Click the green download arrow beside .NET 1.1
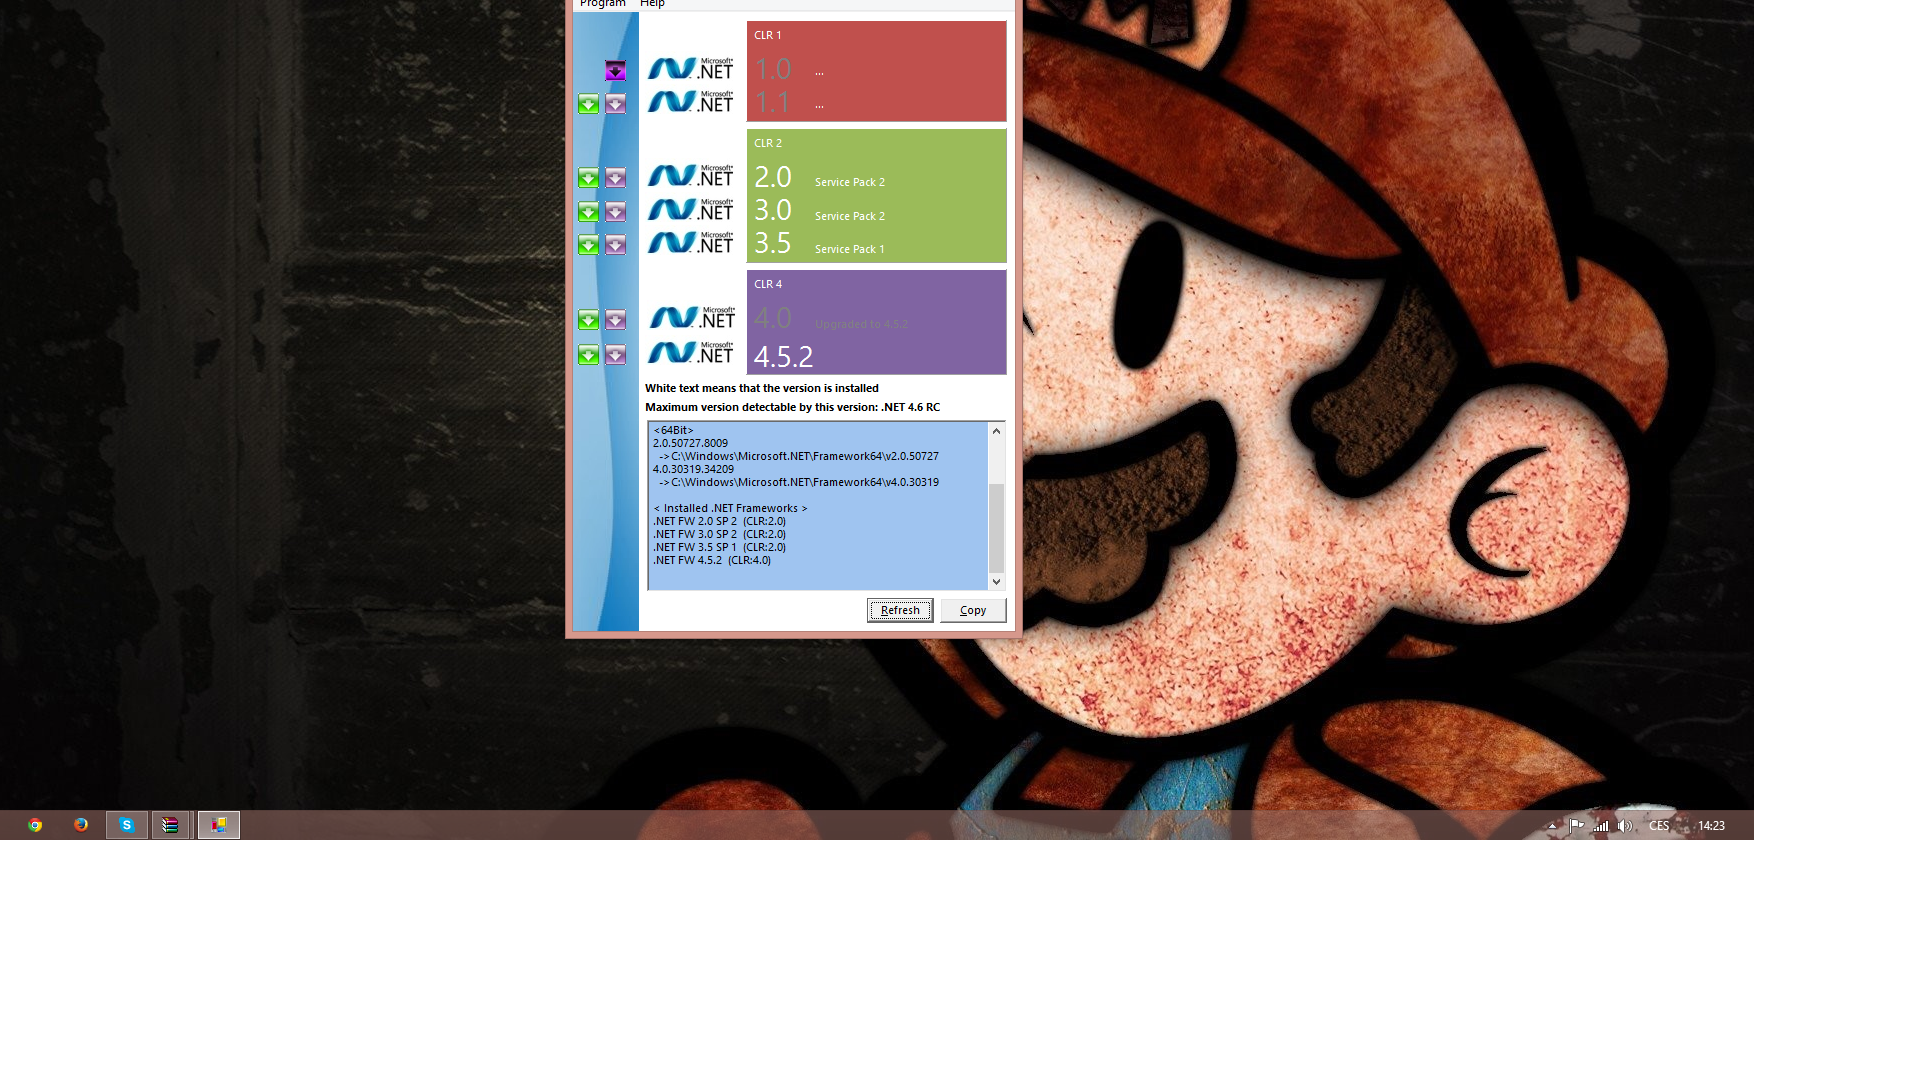 point(588,104)
